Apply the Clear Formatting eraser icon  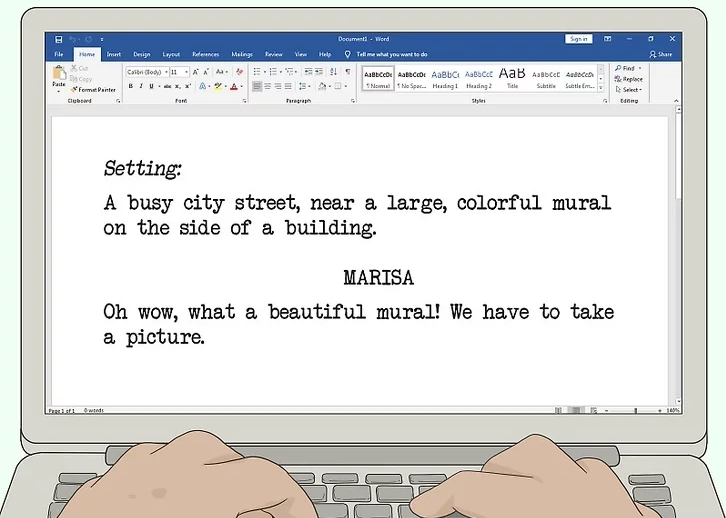click(x=239, y=72)
